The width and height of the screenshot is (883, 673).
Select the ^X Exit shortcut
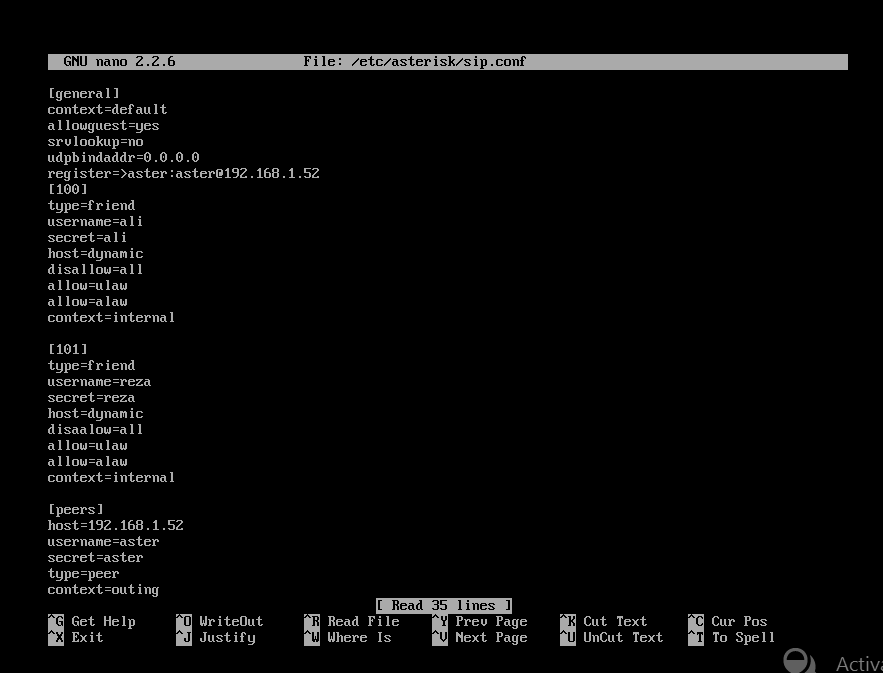(72, 637)
